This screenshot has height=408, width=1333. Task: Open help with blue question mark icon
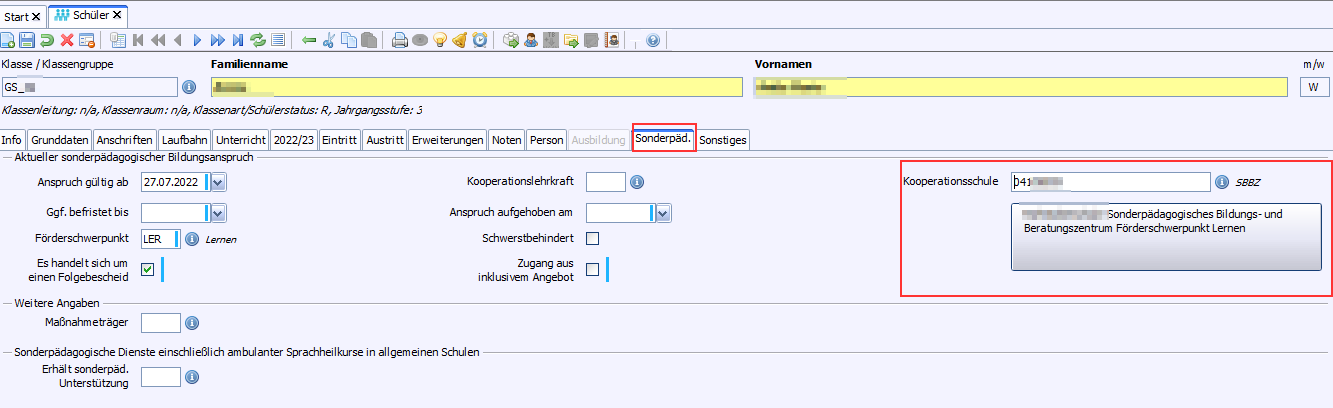653,41
